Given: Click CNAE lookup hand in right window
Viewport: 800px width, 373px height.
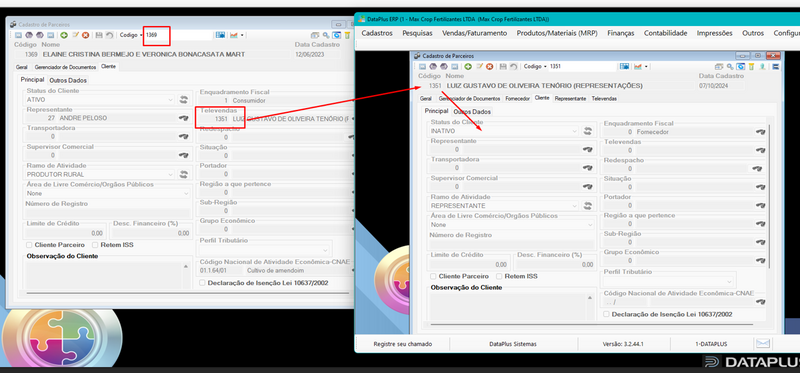Looking at the screenshot, I should click(x=760, y=302).
